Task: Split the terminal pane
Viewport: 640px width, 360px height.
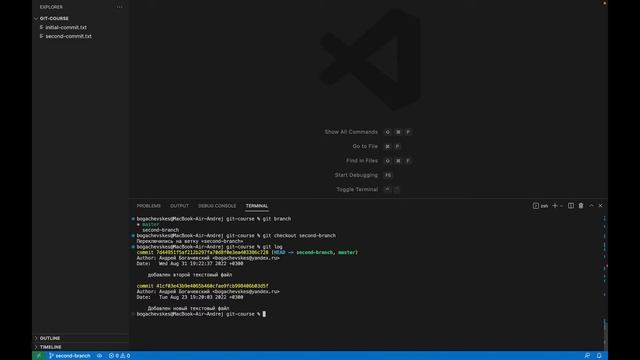Action: (x=571, y=206)
